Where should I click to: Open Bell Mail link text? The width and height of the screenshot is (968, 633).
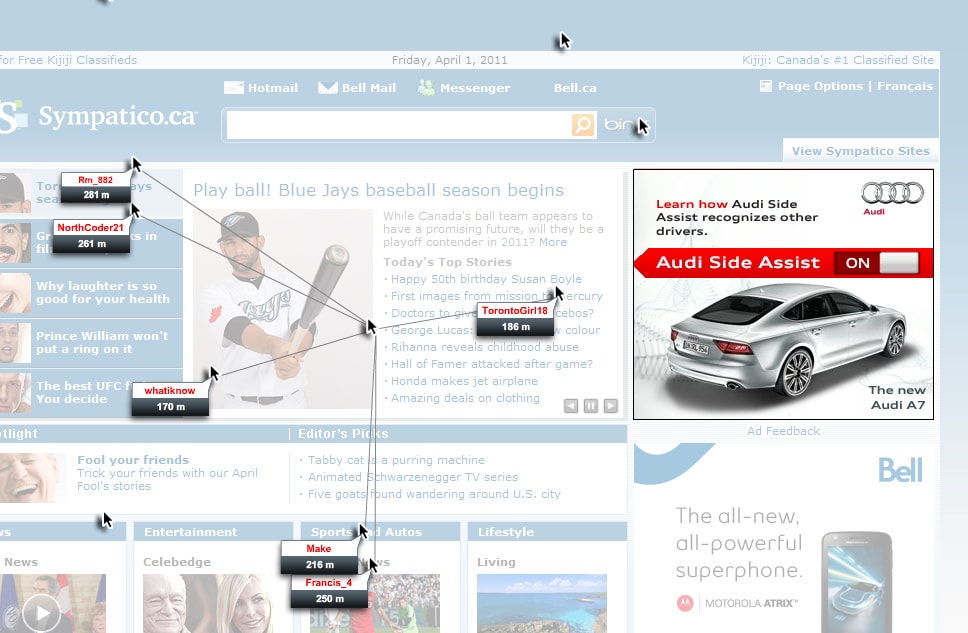(x=369, y=88)
